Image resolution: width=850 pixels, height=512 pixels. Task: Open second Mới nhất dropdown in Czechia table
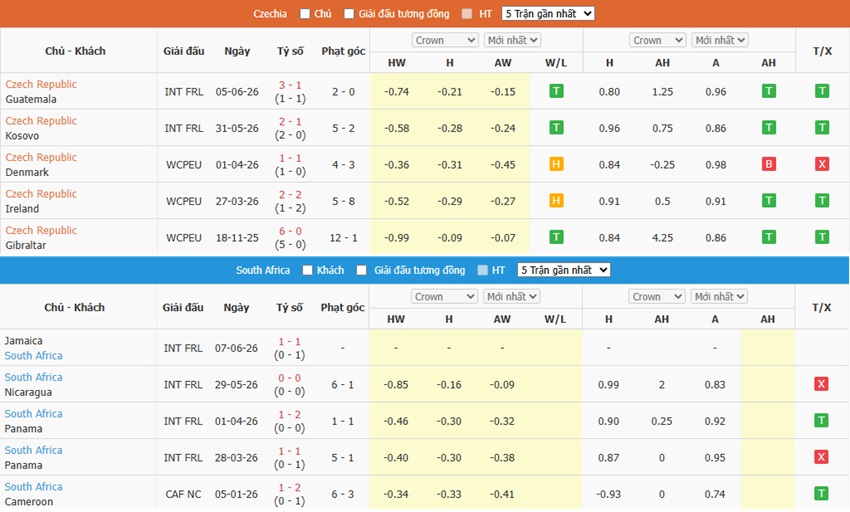click(x=720, y=40)
